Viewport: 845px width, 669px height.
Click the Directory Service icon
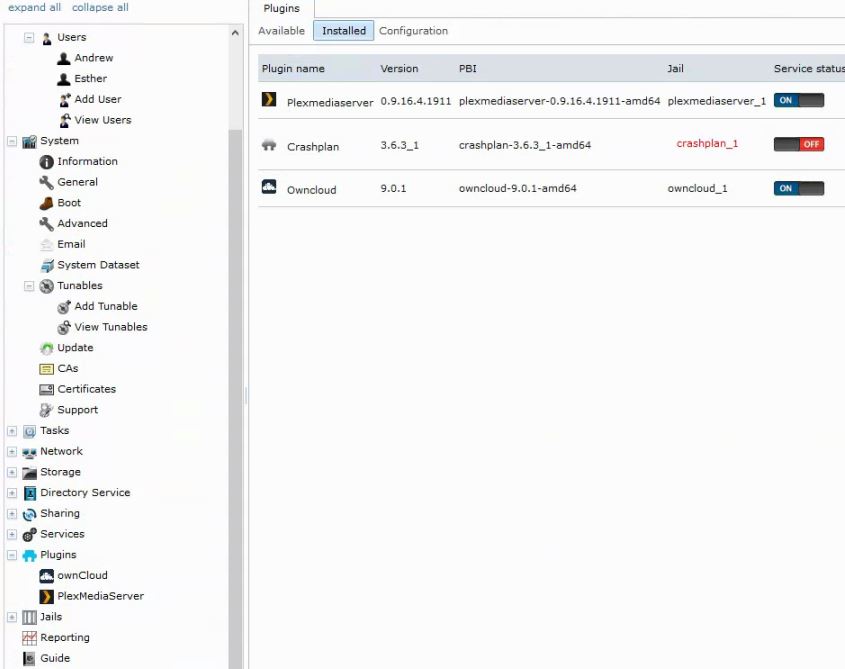30,493
